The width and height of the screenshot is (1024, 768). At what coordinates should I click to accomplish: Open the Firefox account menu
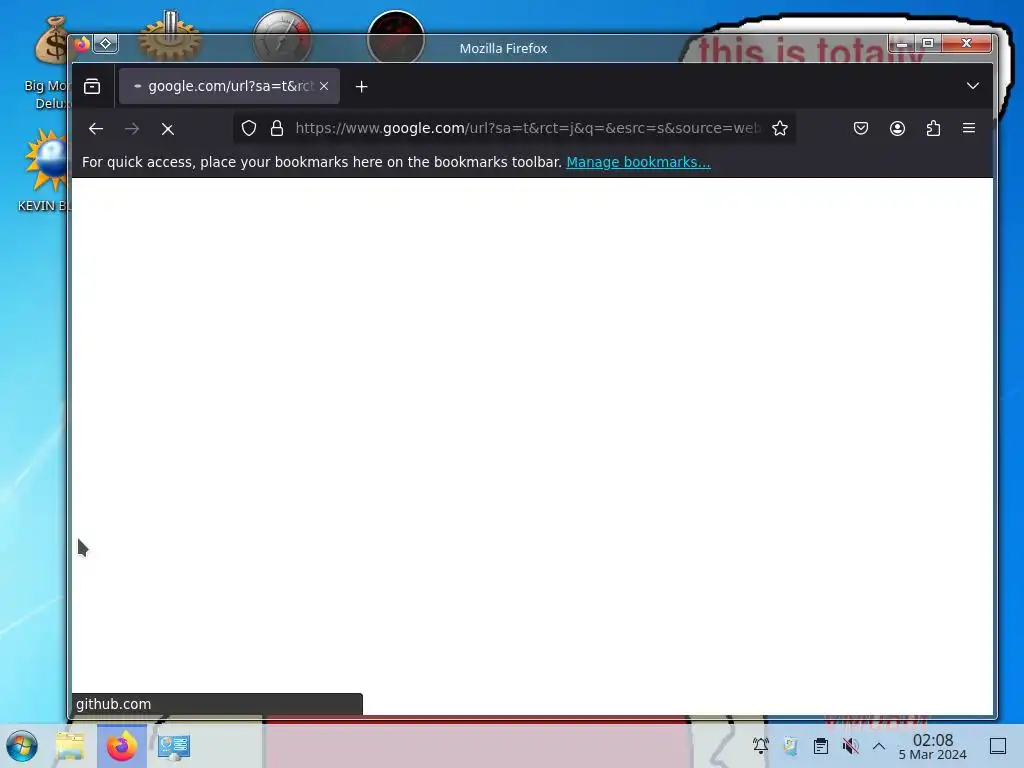(x=897, y=128)
